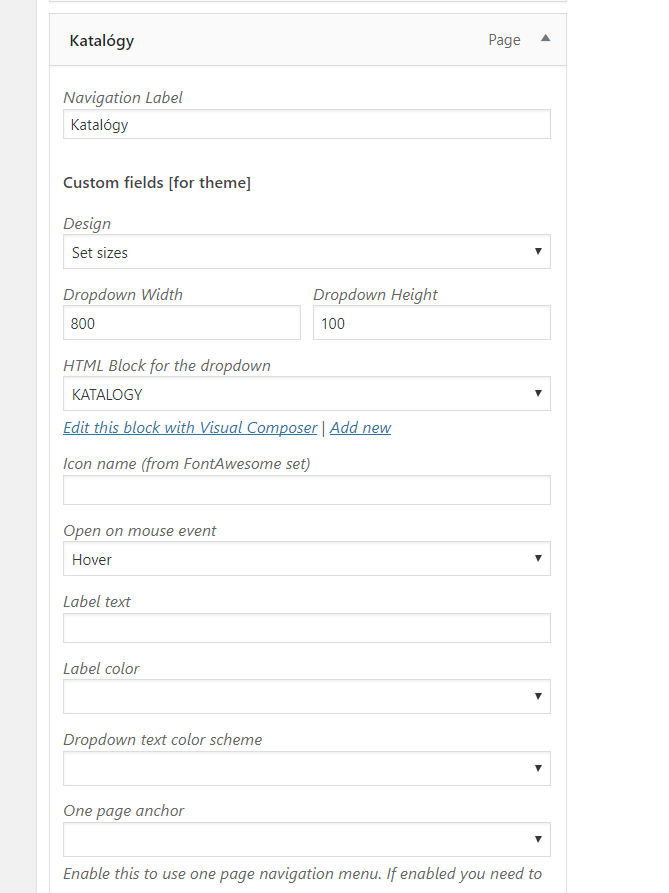
Task: Collapse the Katalógy menu item panel arrow
Action: point(545,39)
